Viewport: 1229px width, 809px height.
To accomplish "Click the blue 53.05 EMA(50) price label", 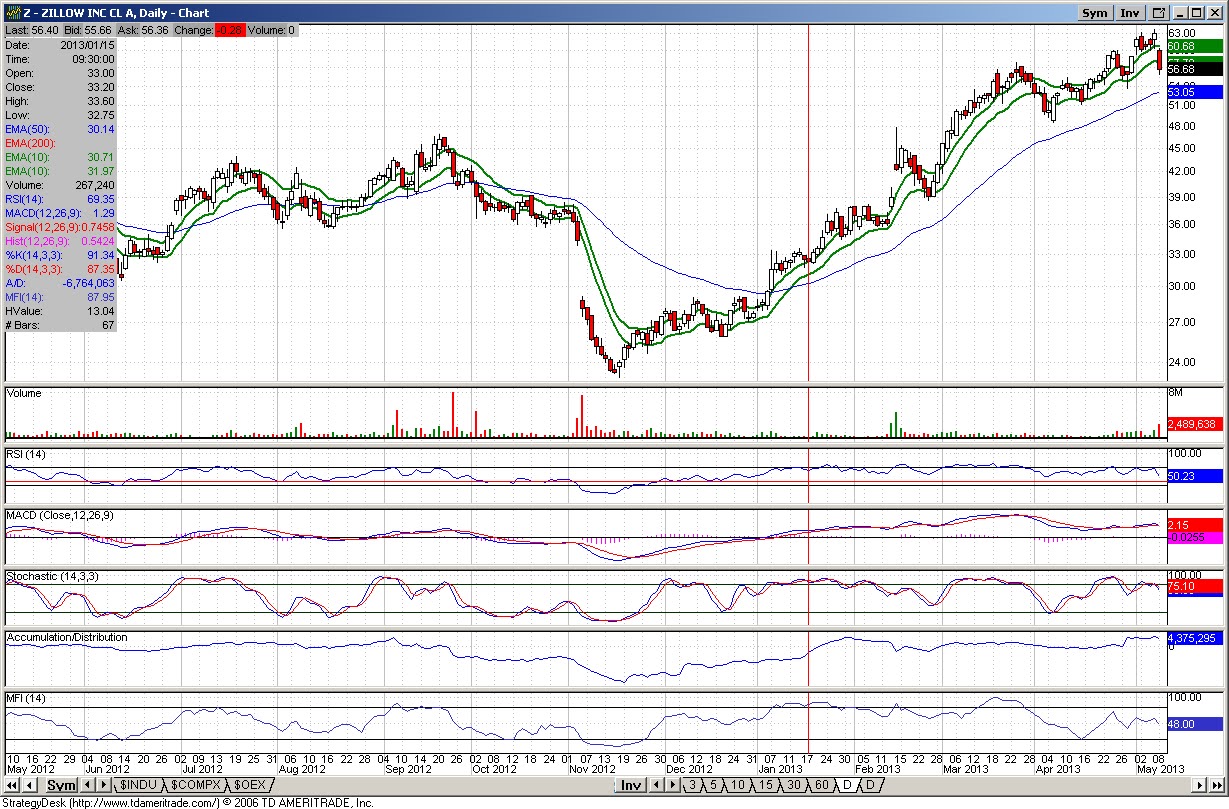I will tap(1195, 92).
